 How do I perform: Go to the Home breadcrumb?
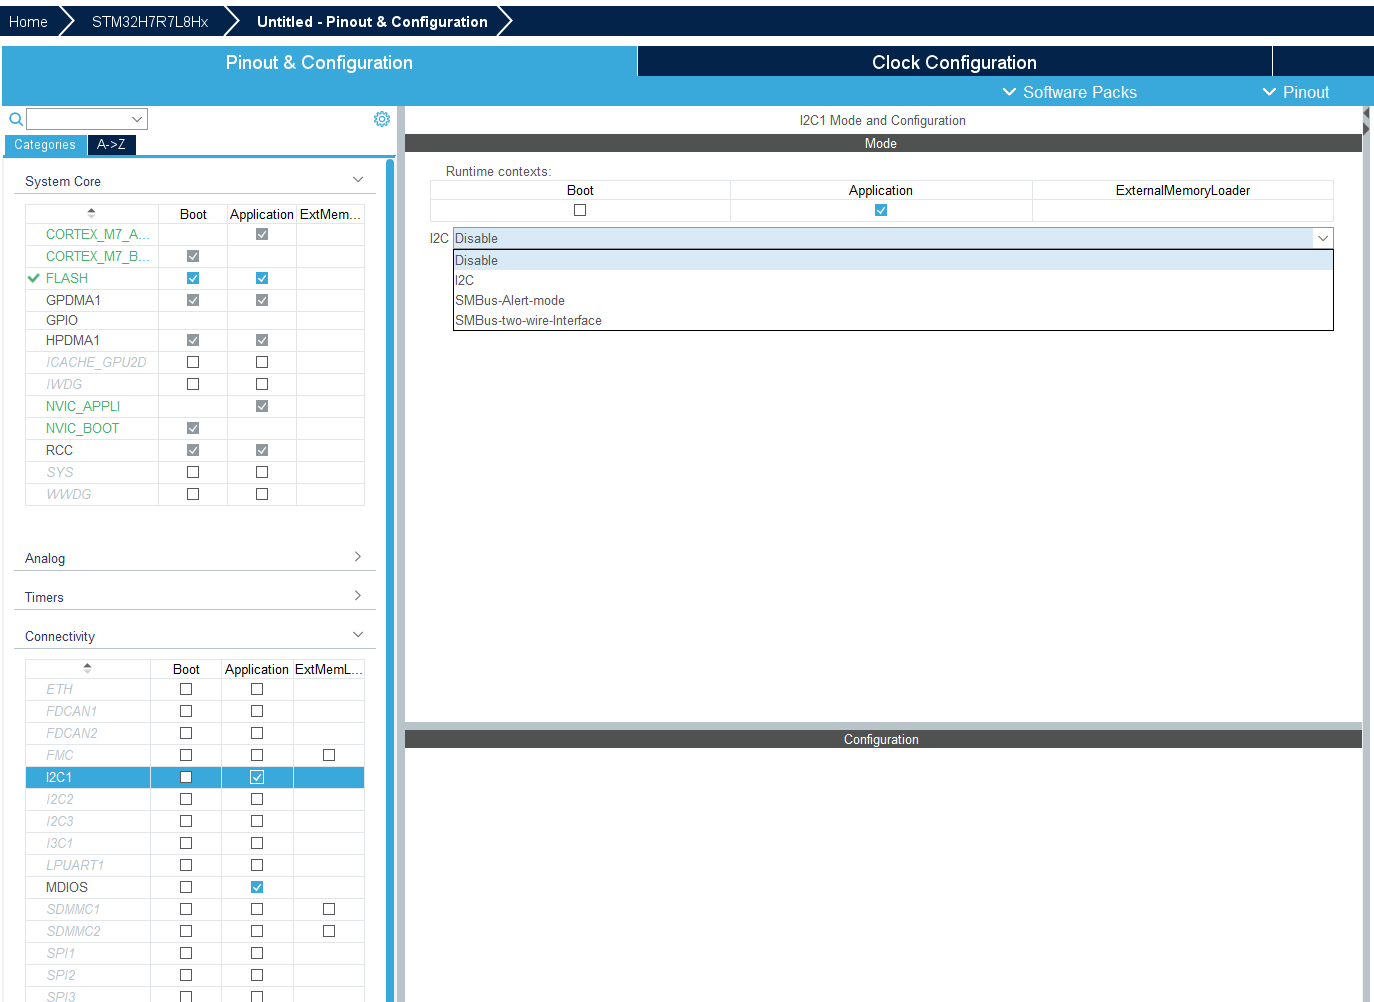coord(28,22)
